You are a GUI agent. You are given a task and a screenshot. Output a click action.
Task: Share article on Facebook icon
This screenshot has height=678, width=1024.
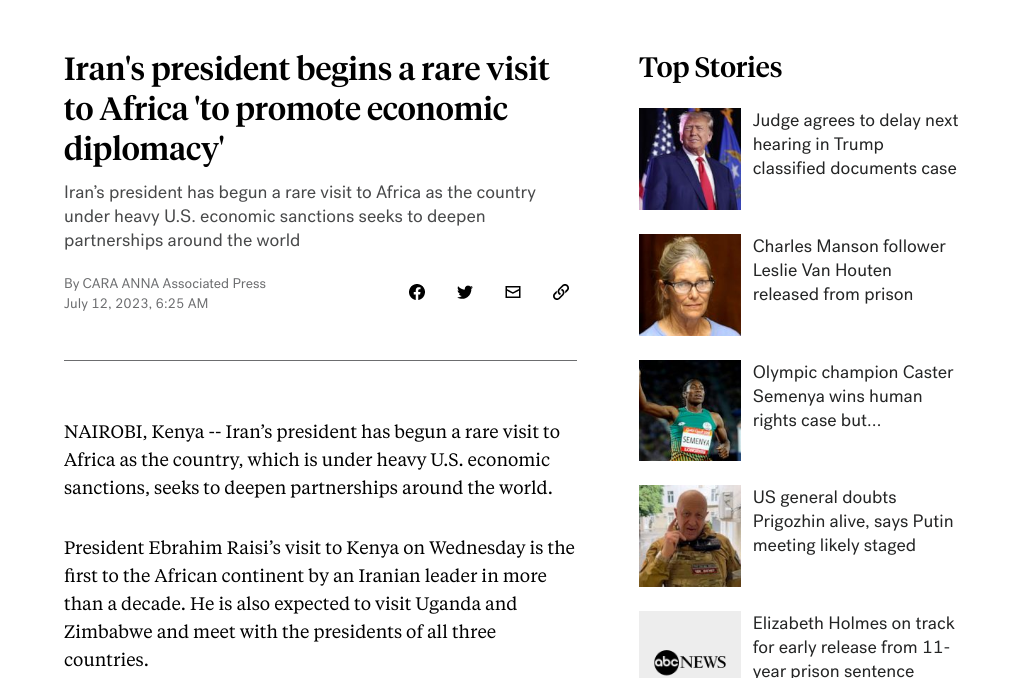[x=417, y=292]
